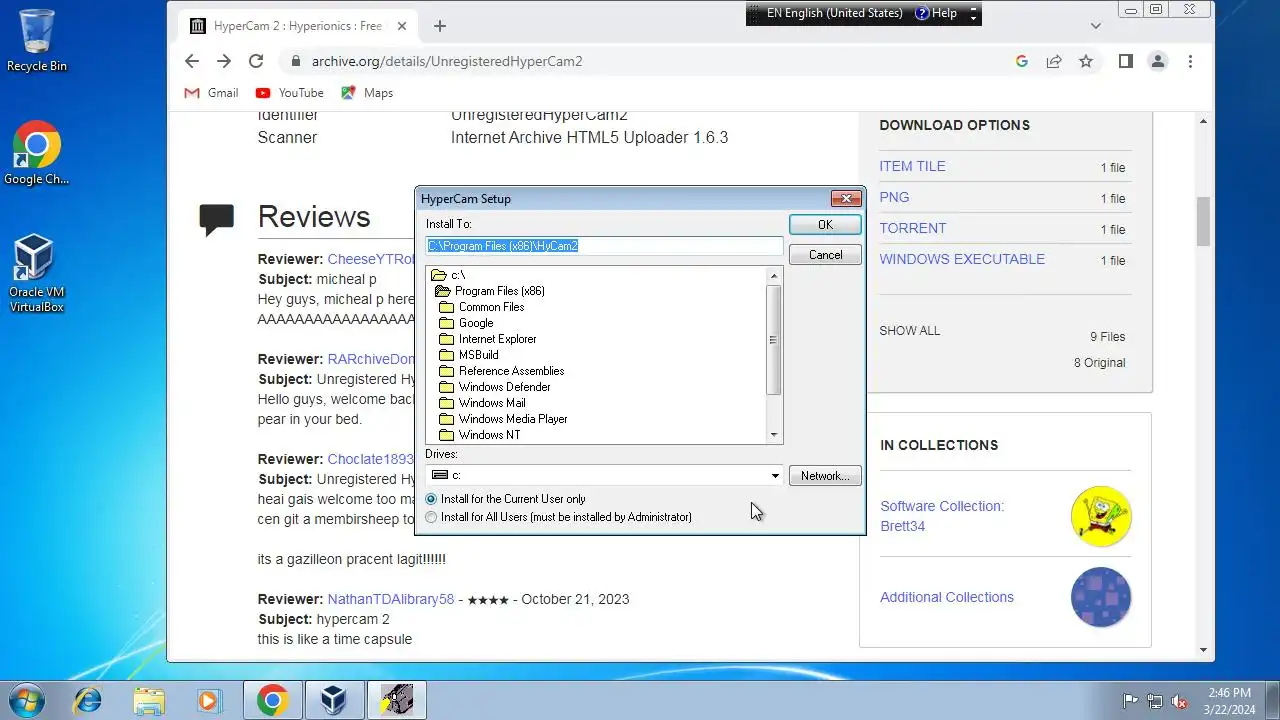
Task: Open the Chrome profile avatar menu
Action: pyautogui.click(x=1158, y=61)
